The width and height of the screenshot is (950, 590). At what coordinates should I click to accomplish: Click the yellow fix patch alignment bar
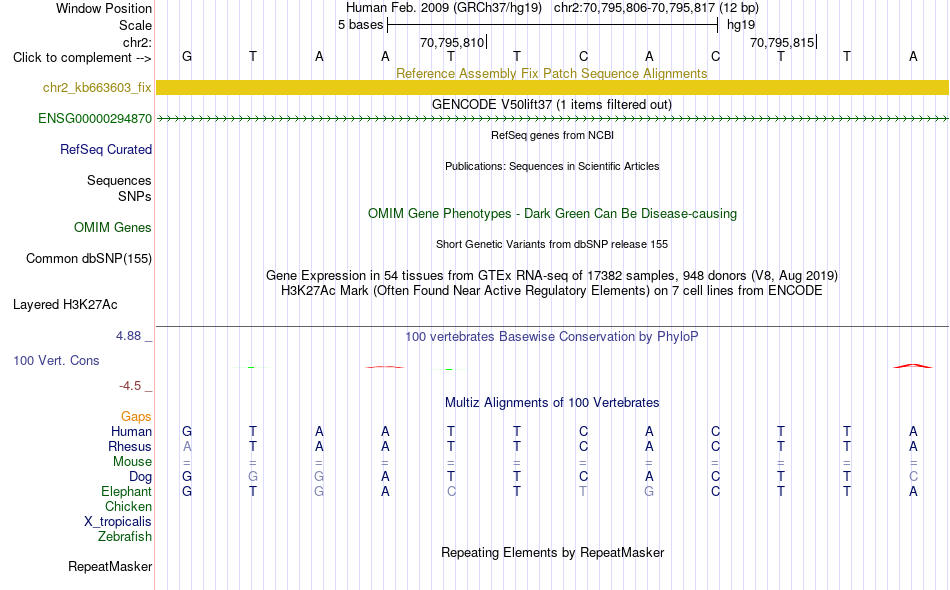click(x=553, y=87)
